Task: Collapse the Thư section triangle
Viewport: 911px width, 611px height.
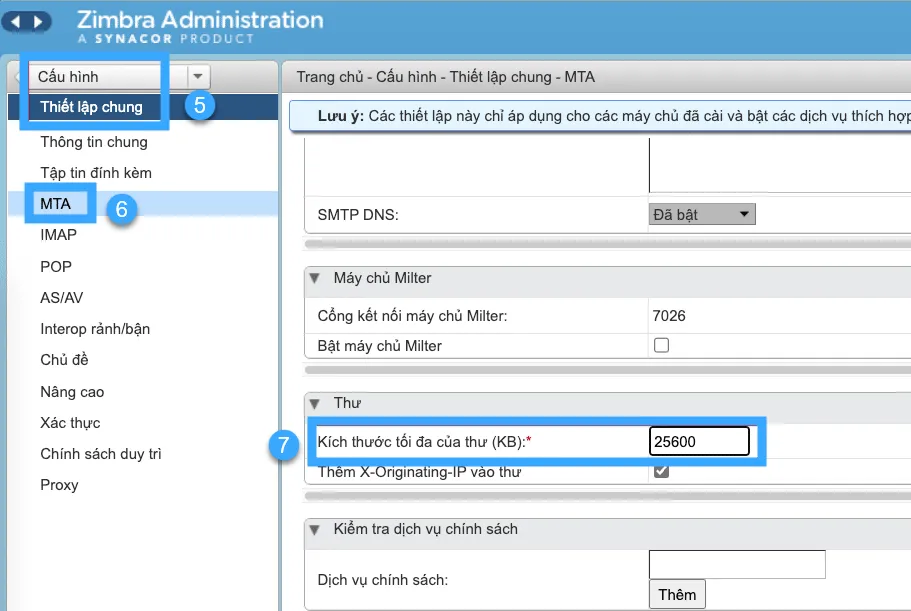Action: [x=314, y=403]
